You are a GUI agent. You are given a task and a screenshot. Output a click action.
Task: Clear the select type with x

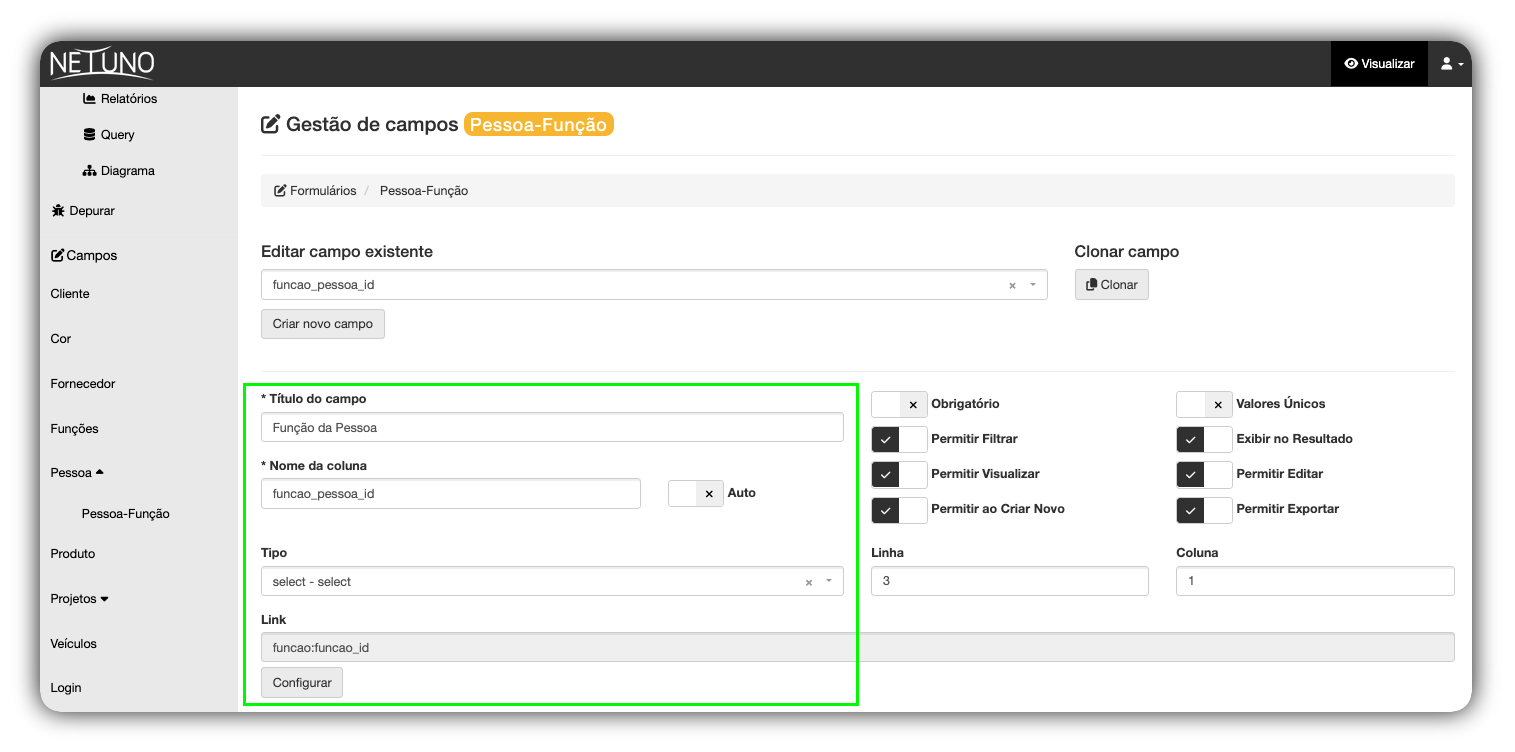point(809,583)
